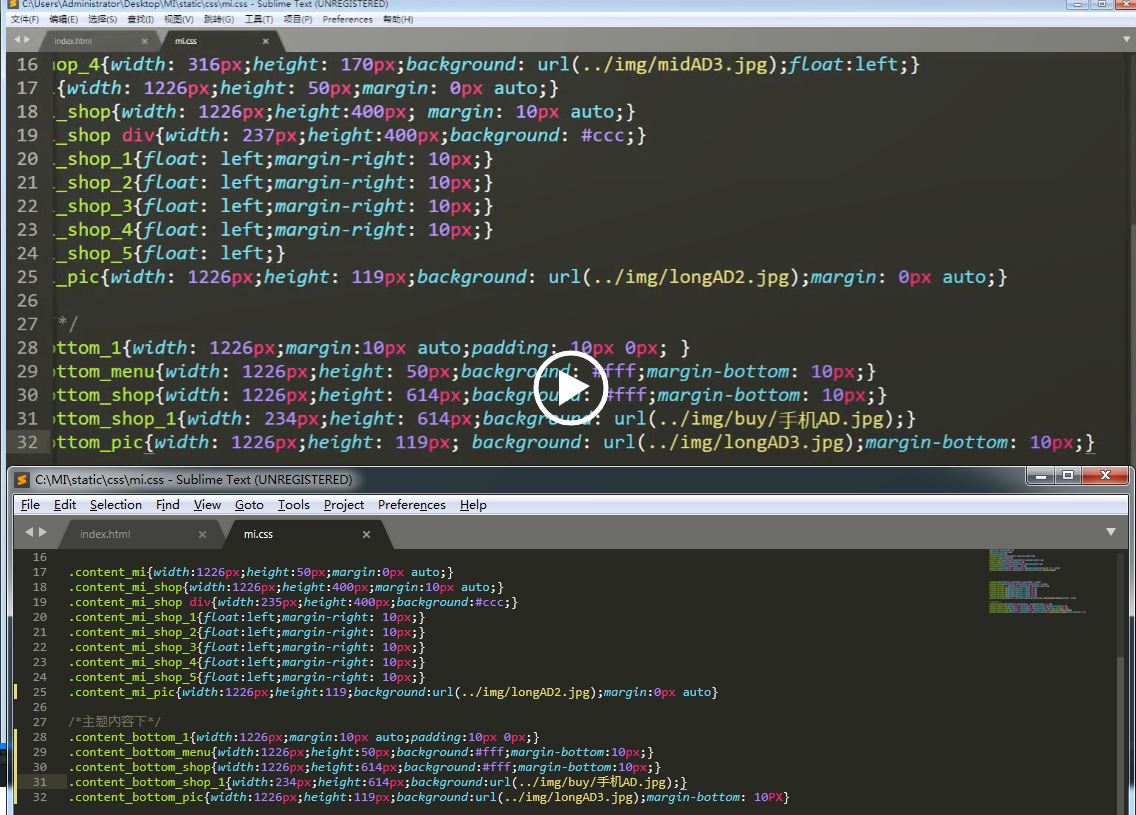Open tab list dropdown in upper window
The image size is (1136, 815).
click(1122, 40)
